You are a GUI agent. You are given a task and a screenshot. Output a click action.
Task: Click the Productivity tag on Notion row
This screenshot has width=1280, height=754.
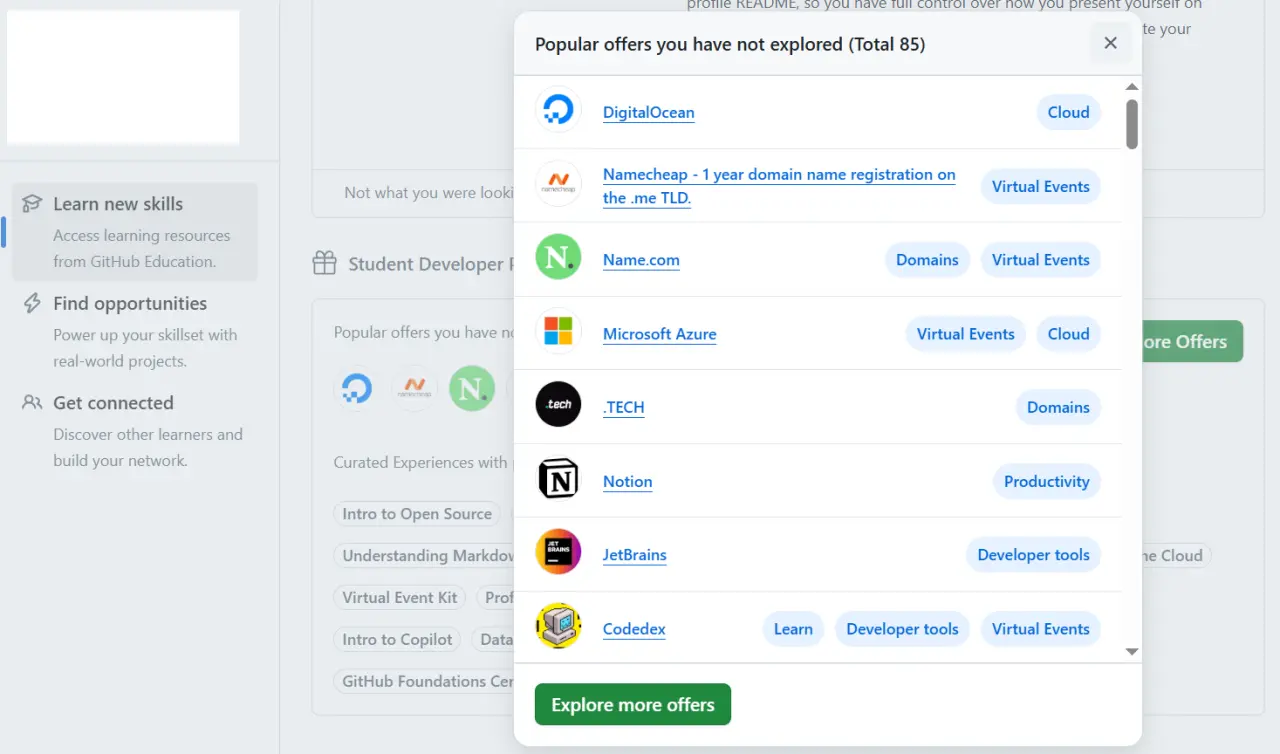tap(1046, 481)
